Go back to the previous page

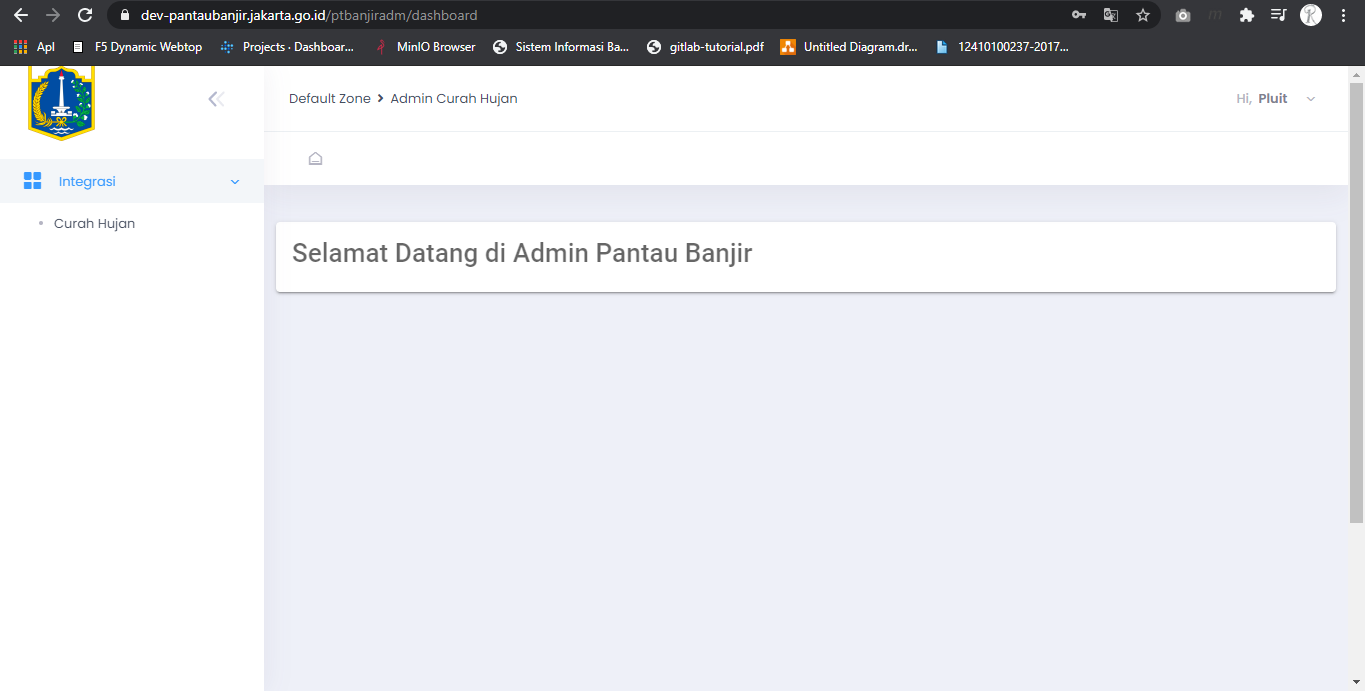[21, 15]
